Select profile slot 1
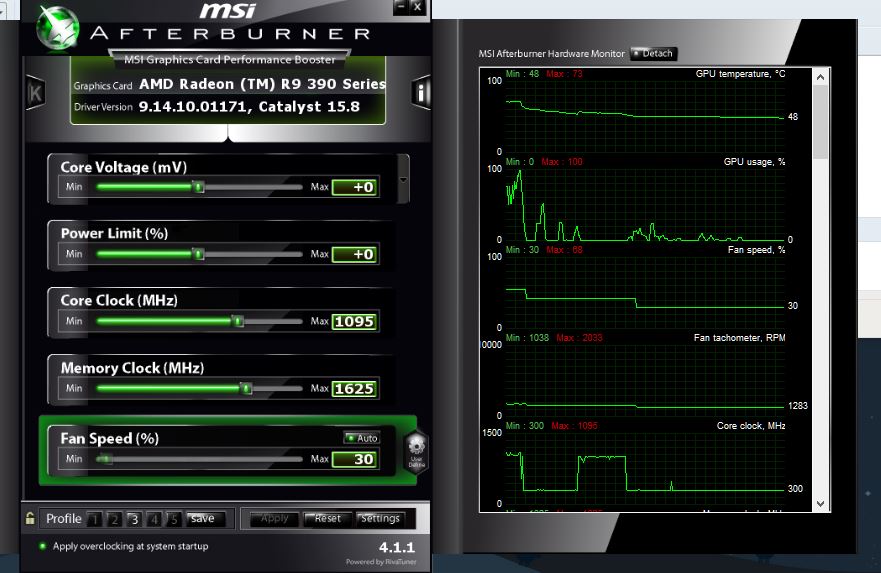Viewport: 881px width, 573px height. 94,519
